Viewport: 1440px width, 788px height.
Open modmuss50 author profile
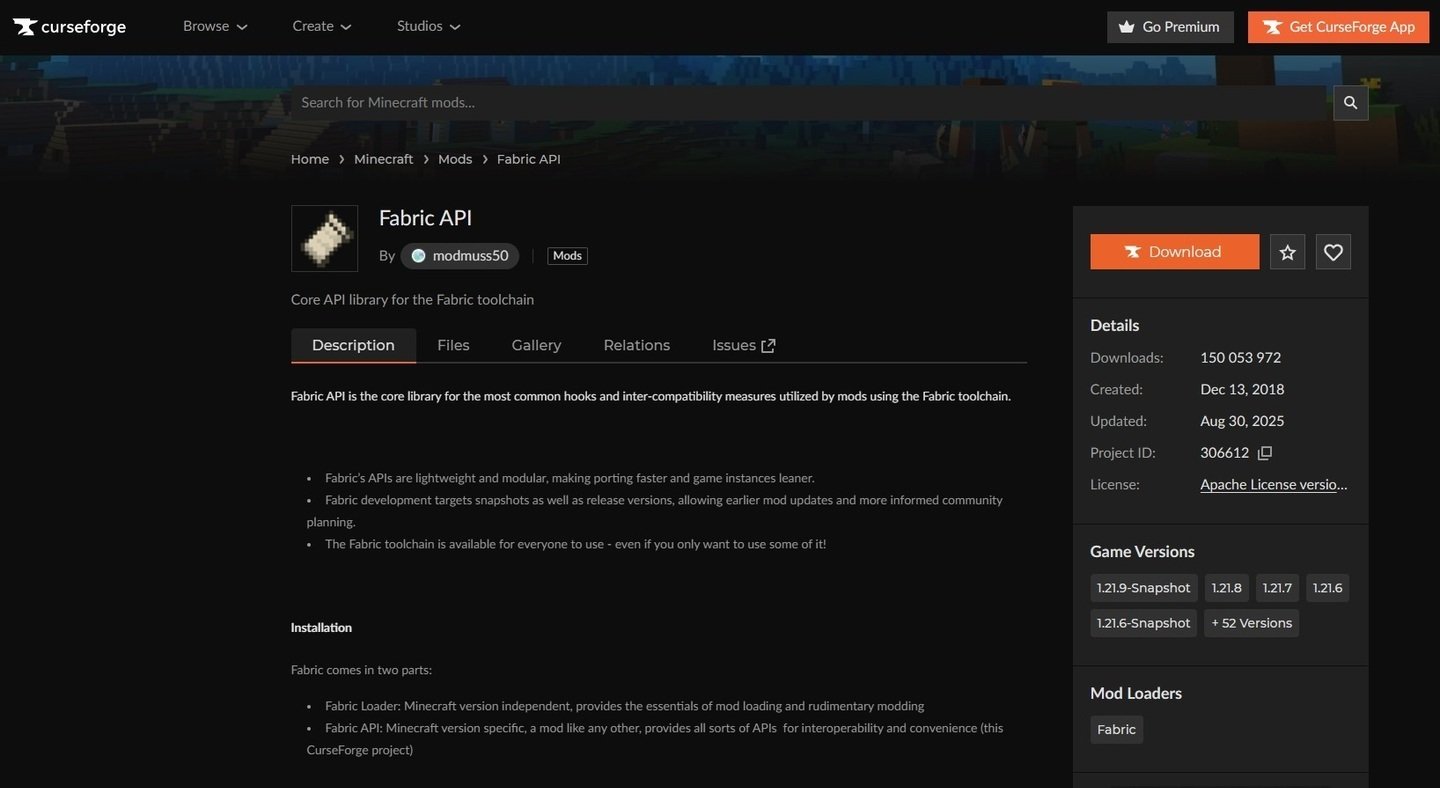(x=460, y=256)
